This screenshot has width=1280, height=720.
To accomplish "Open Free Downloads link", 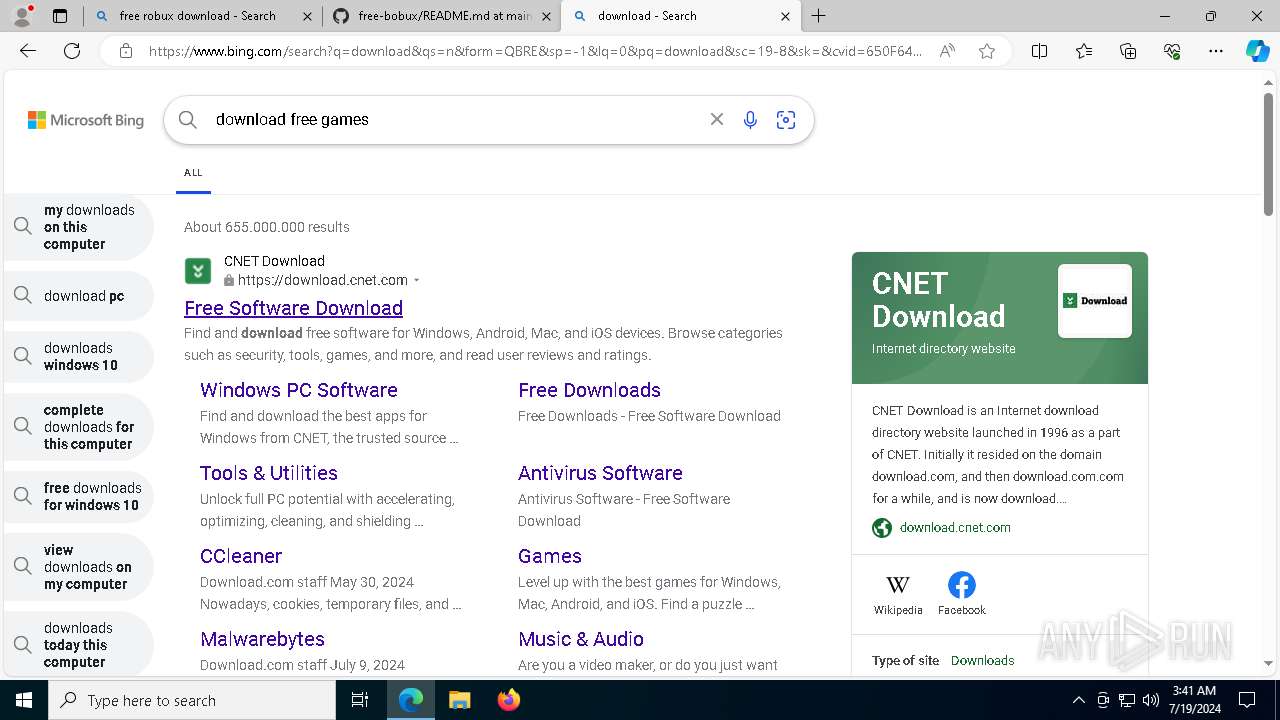I will click(589, 390).
